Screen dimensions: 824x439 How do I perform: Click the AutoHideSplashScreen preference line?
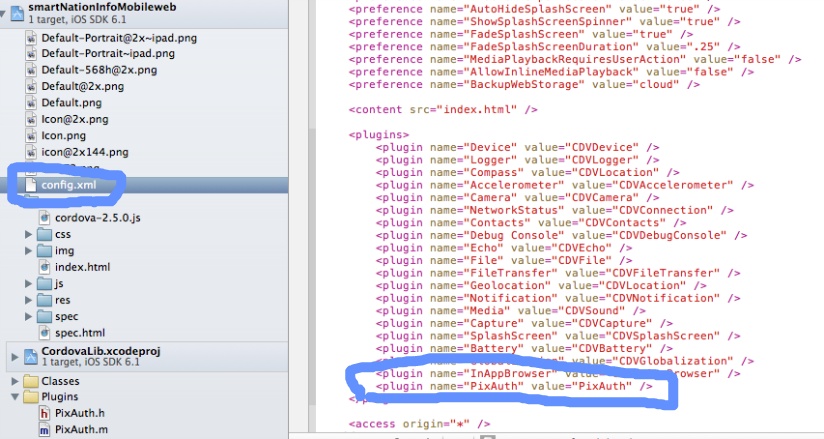click(534, 9)
